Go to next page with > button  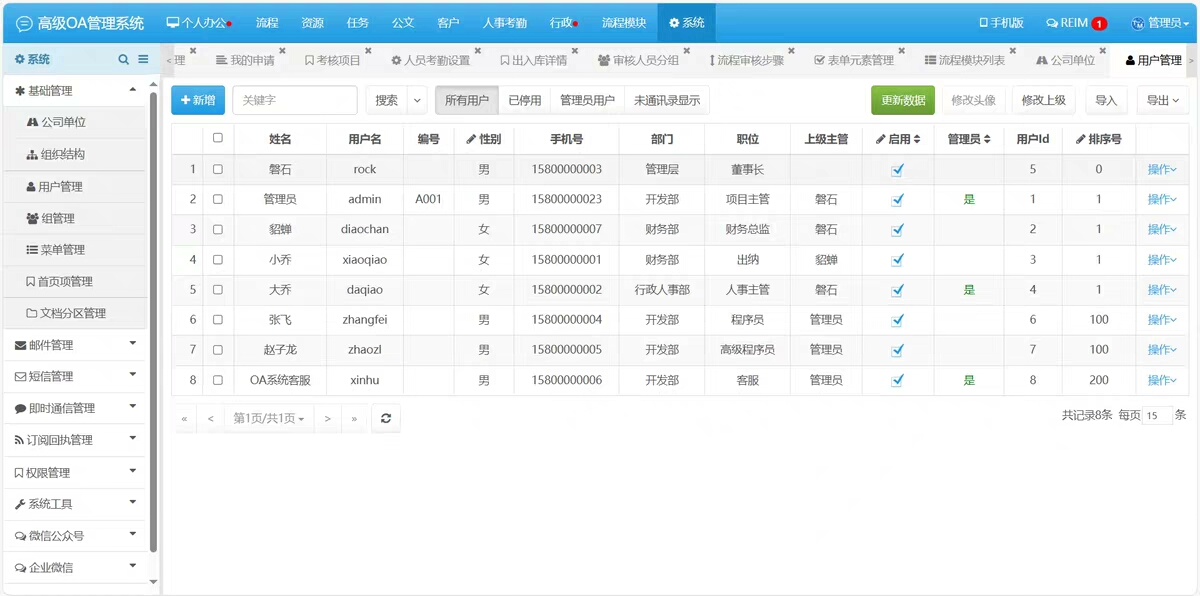(x=328, y=419)
